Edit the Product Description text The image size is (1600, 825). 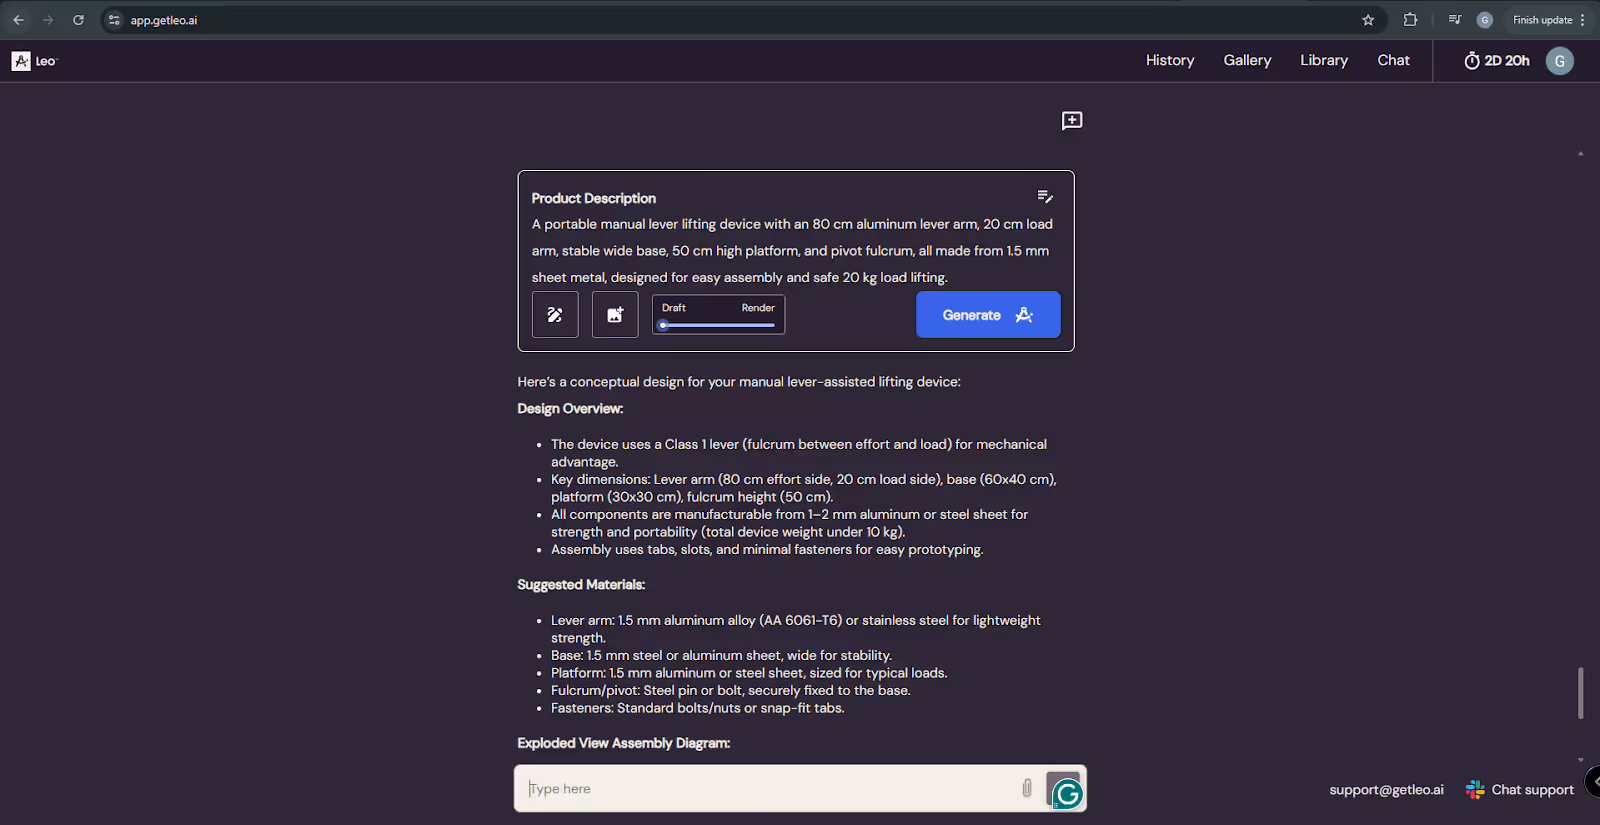click(1045, 197)
